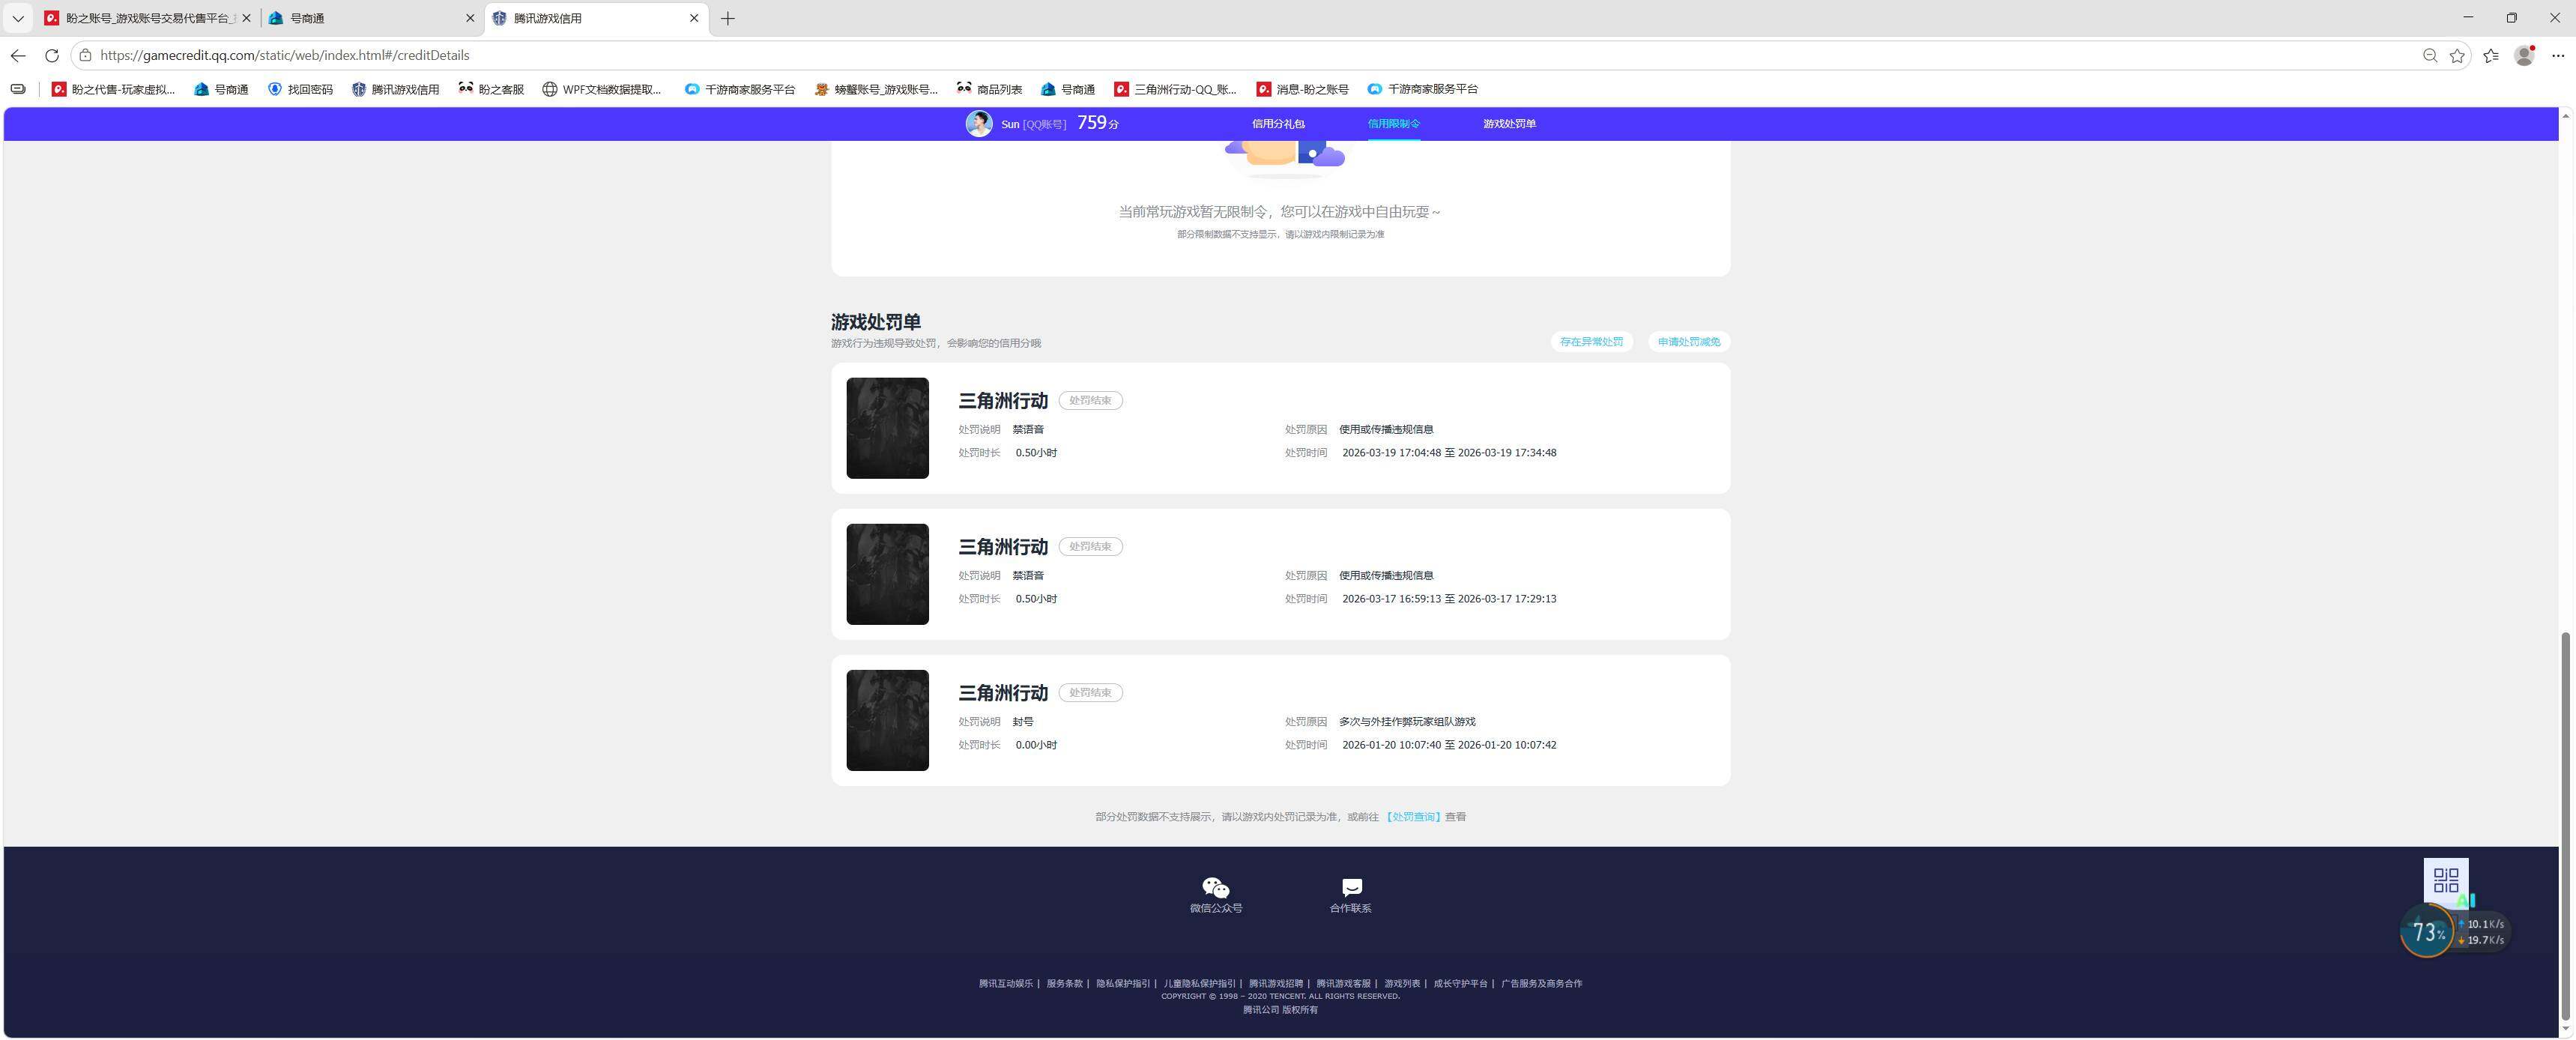This screenshot has width=2576, height=1040.
Task: Open the WPF文档数据提取 bookmark
Action: [x=602, y=89]
